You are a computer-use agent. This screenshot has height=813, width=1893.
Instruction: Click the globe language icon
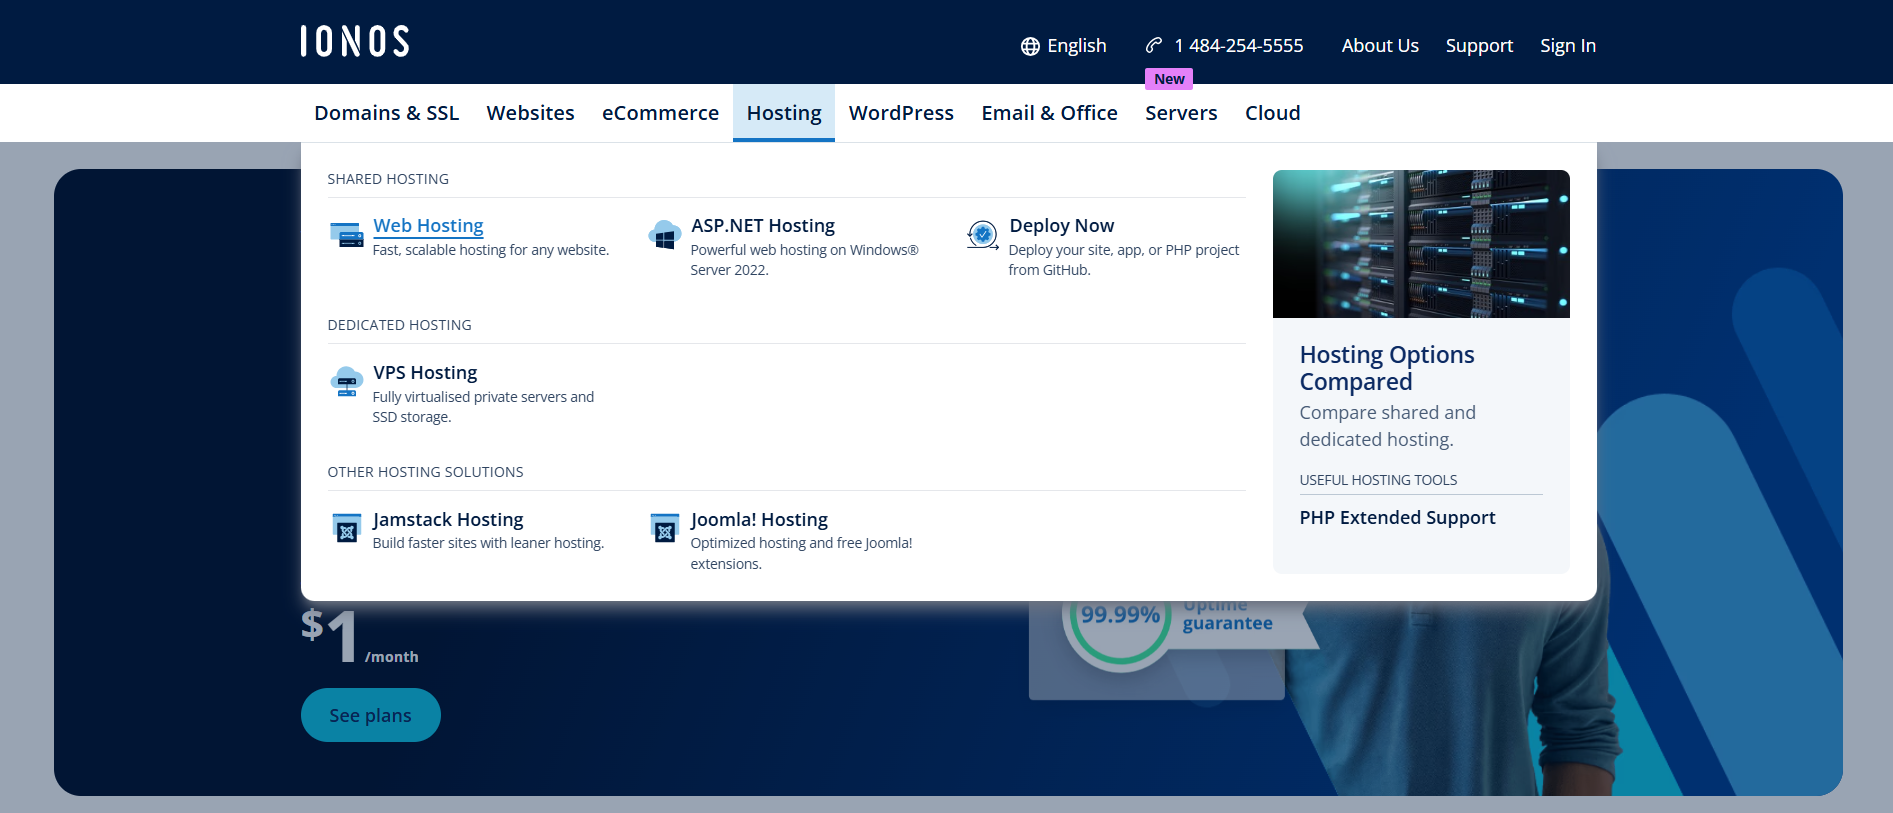coord(1030,46)
